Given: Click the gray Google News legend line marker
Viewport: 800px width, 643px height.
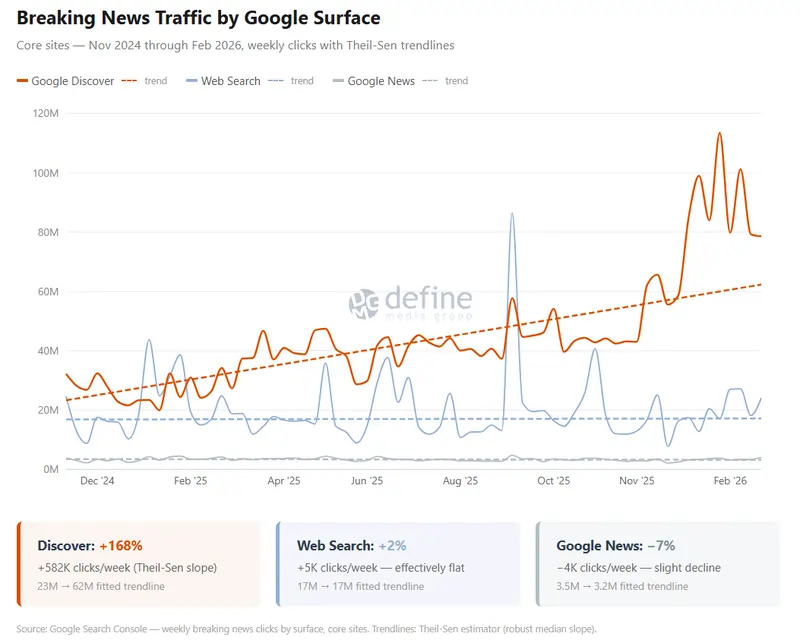Looking at the screenshot, I should point(338,81).
